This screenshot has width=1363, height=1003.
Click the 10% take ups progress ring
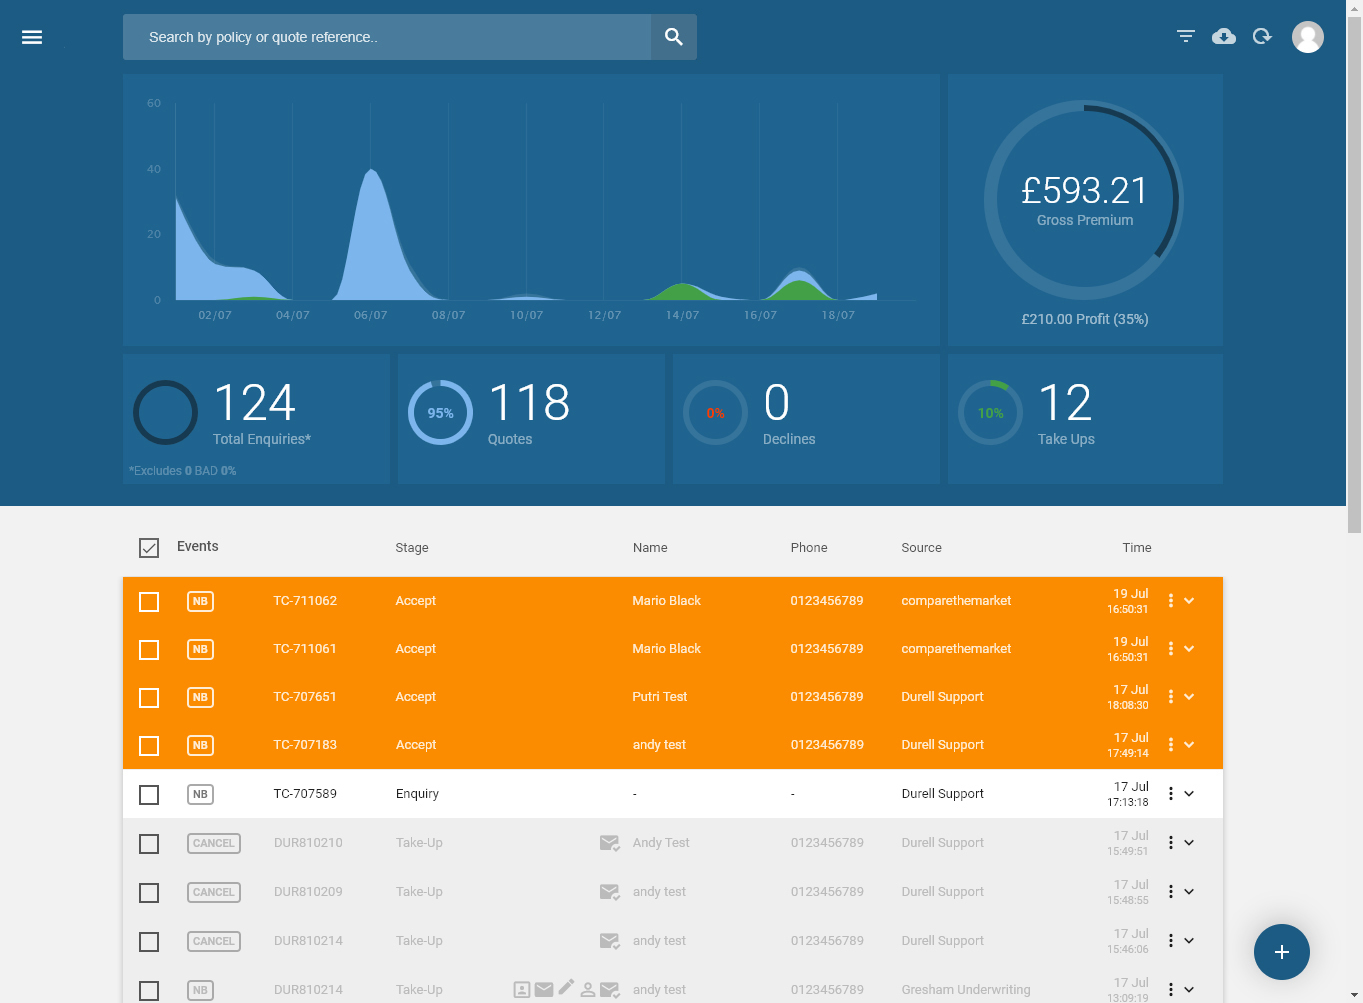coord(991,413)
